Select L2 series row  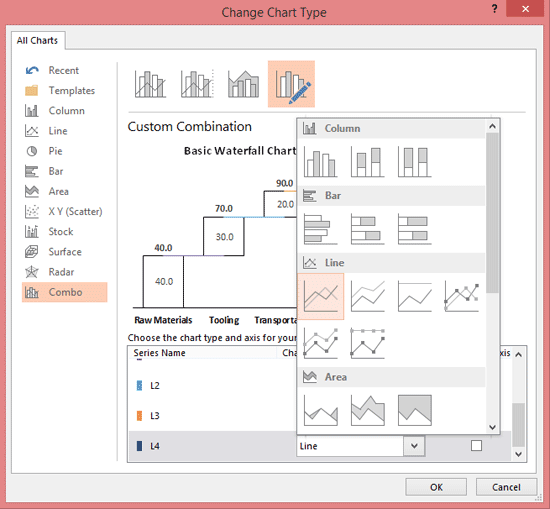212,386
